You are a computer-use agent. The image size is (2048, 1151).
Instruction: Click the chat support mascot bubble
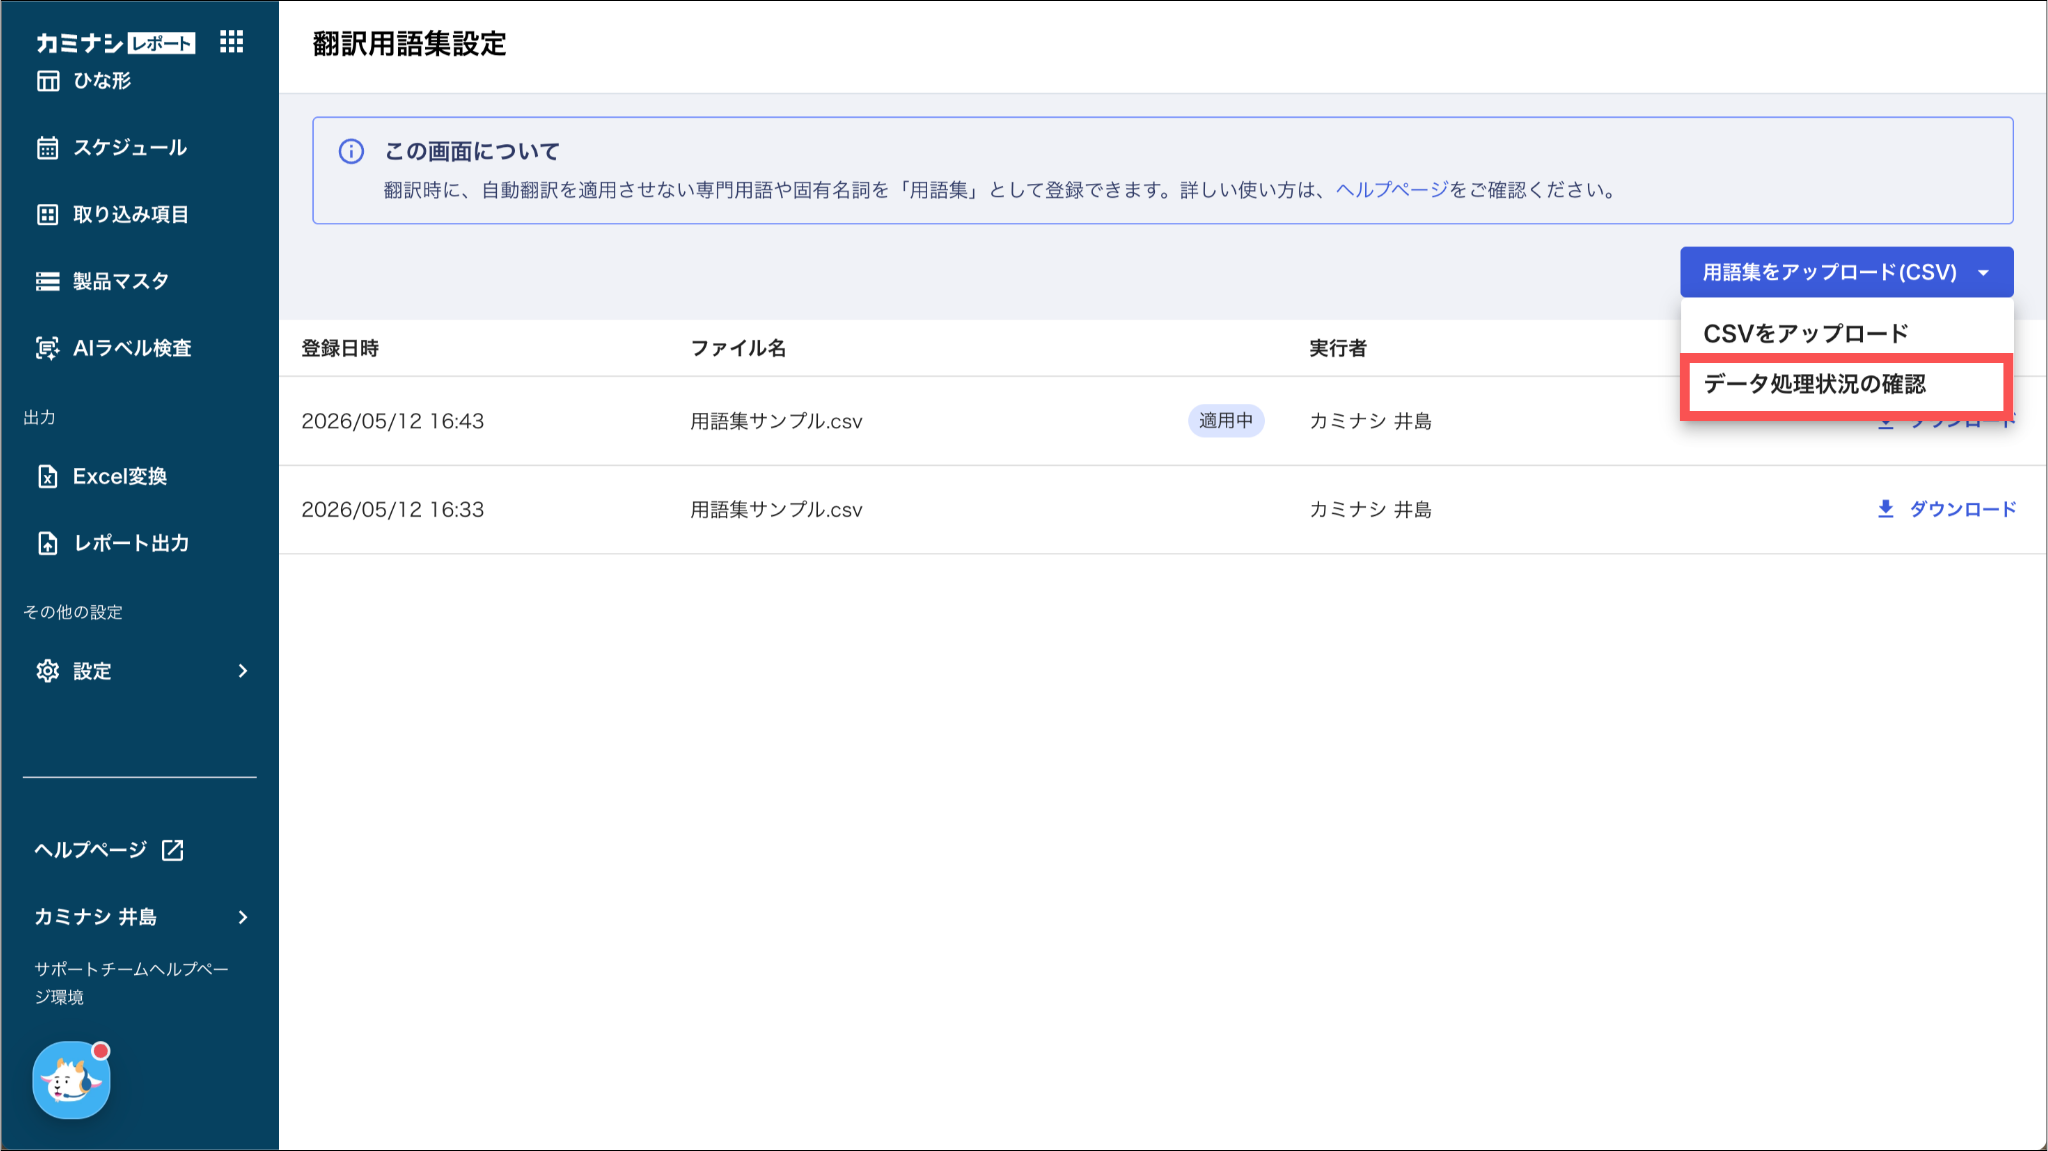pos(71,1080)
